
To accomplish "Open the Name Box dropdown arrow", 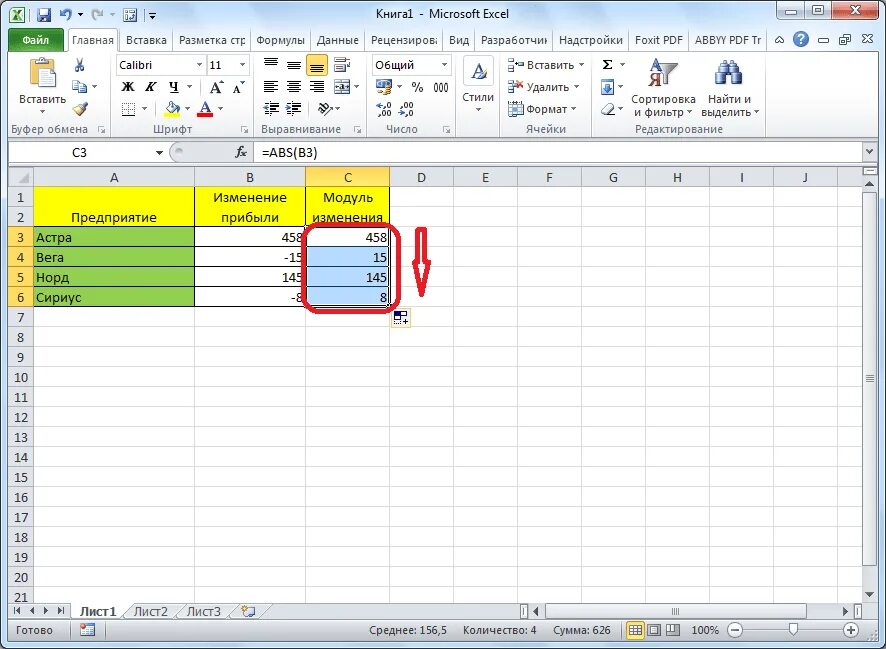I will coord(159,153).
